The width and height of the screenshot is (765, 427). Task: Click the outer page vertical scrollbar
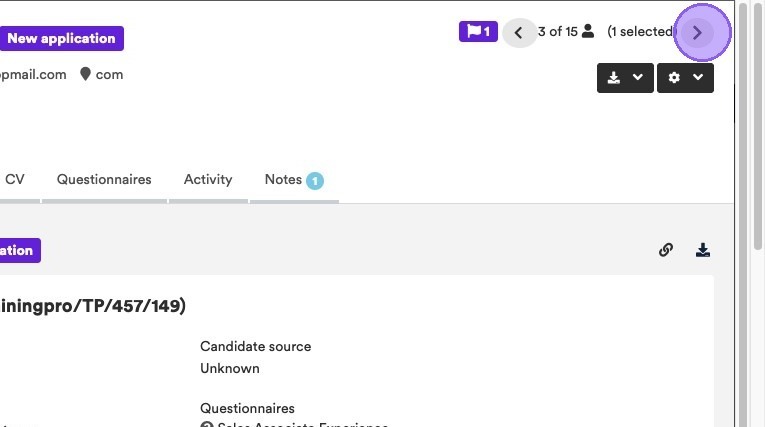tap(758, 200)
